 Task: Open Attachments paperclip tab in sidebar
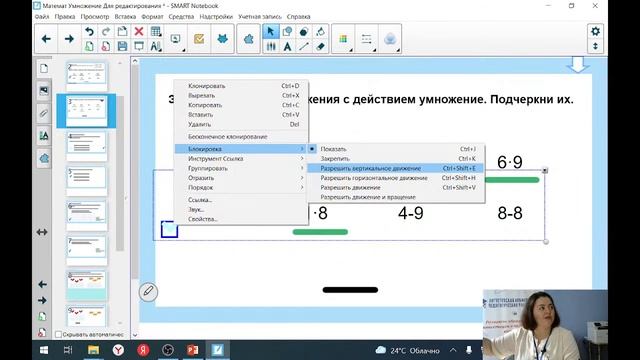(44, 113)
